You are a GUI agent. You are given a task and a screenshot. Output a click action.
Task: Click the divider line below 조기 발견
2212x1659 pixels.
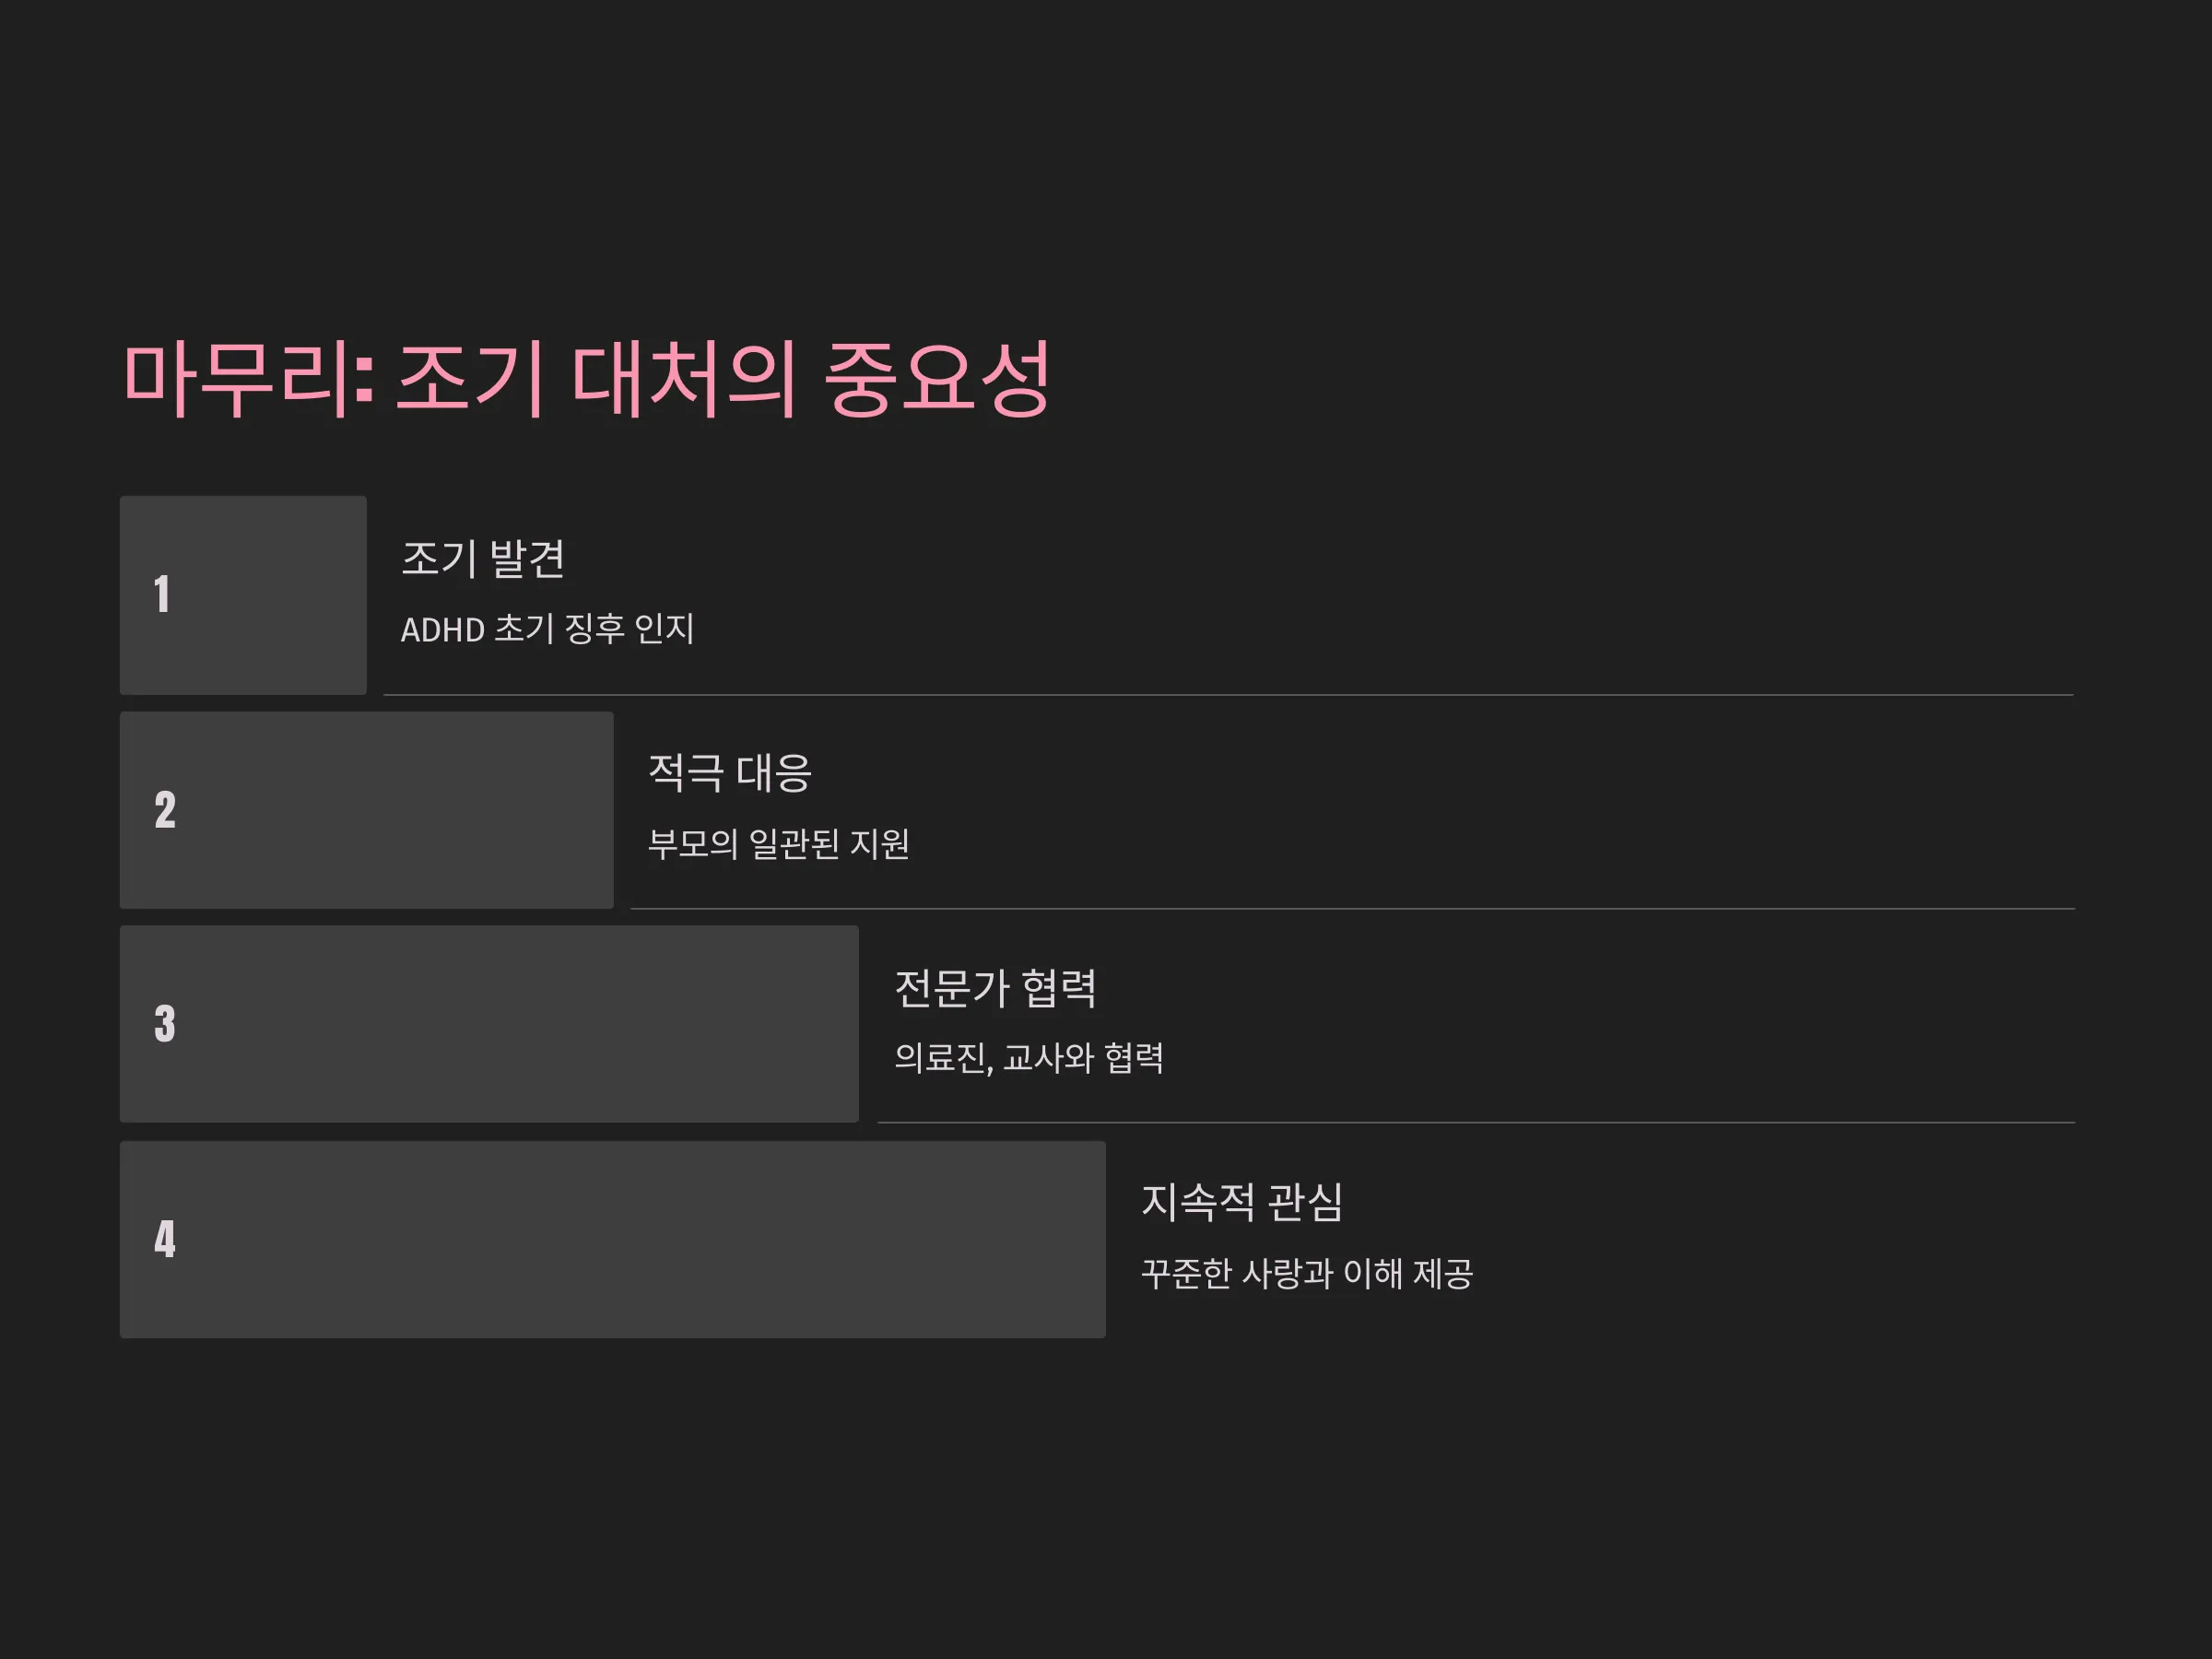(x=1229, y=695)
